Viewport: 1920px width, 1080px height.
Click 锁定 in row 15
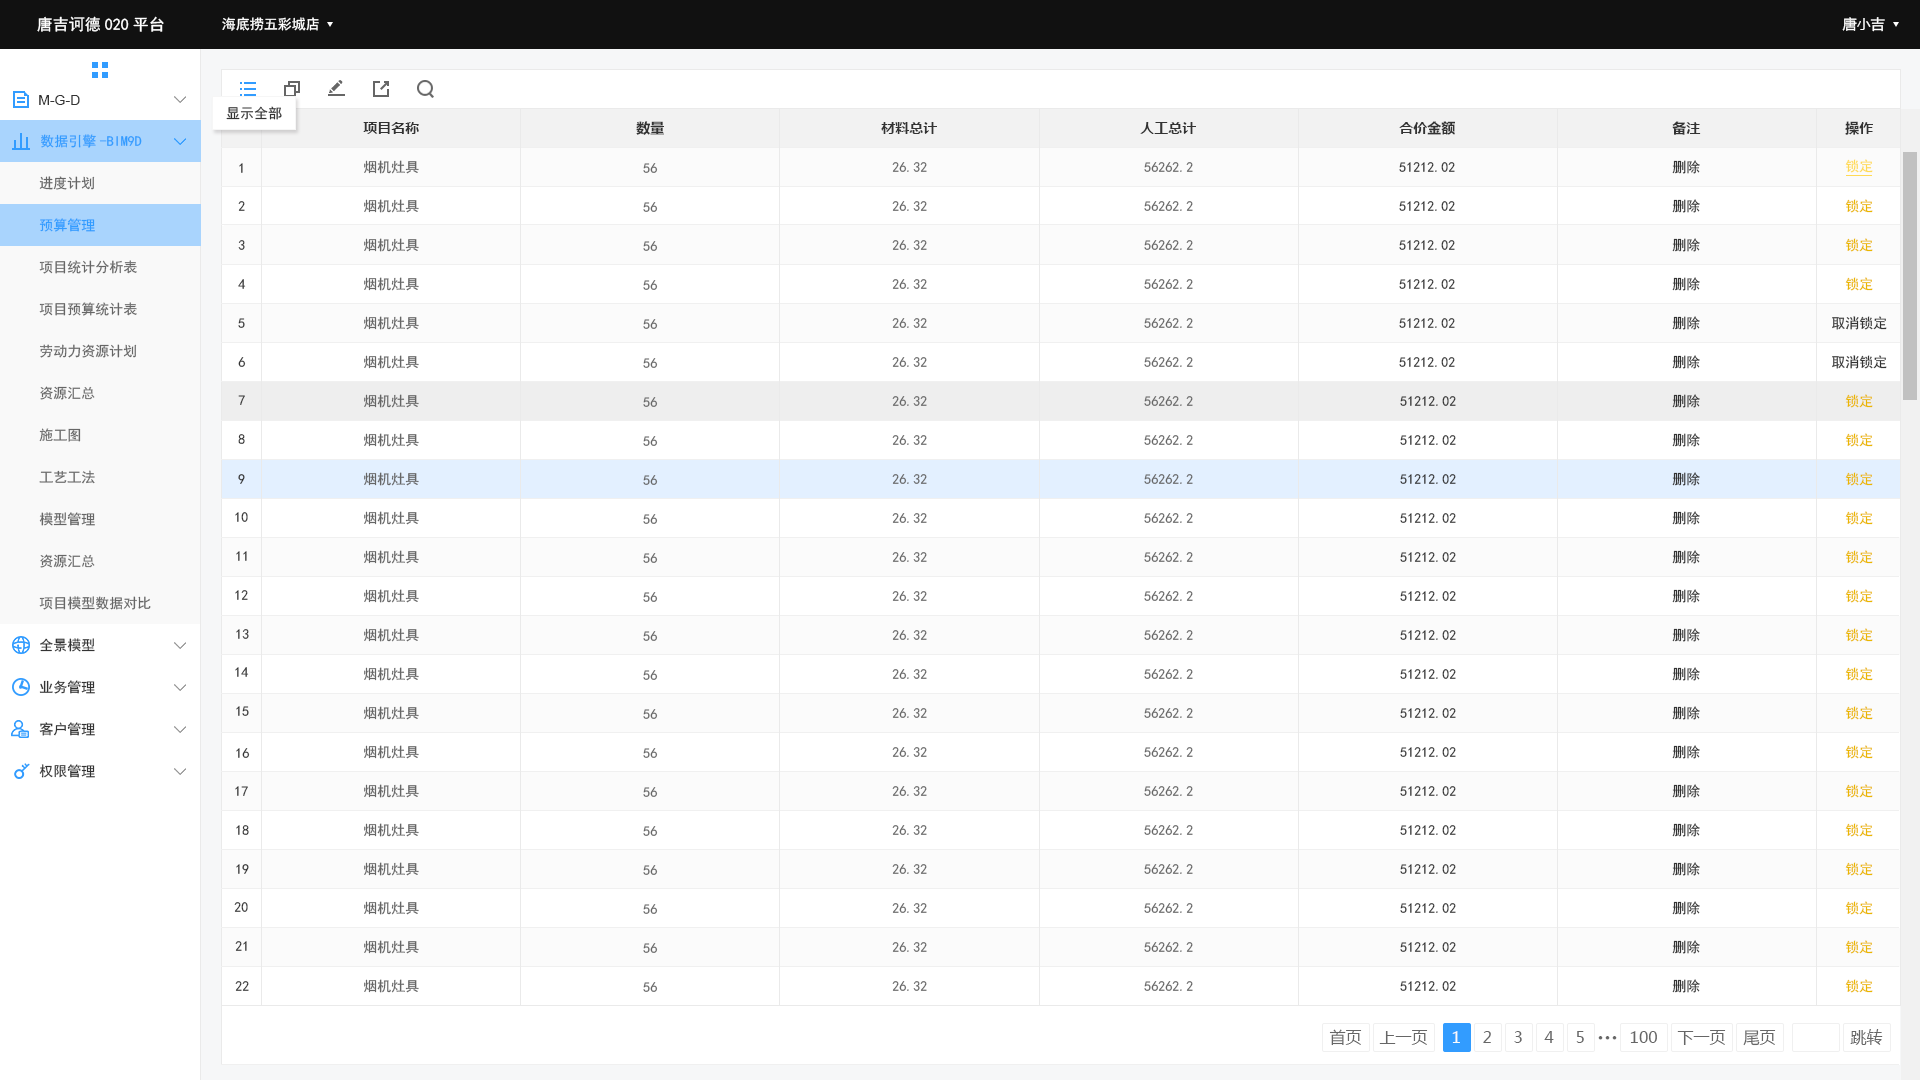click(1858, 713)
